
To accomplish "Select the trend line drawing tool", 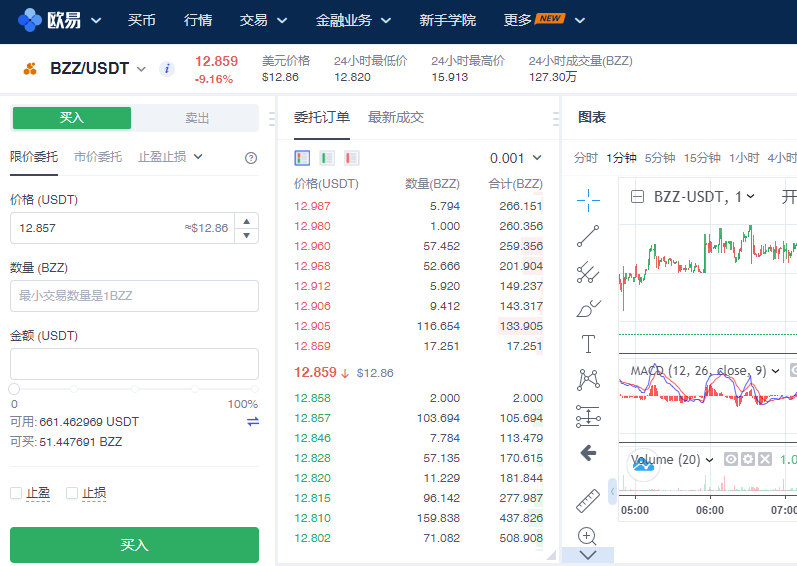I will [588, 235].
